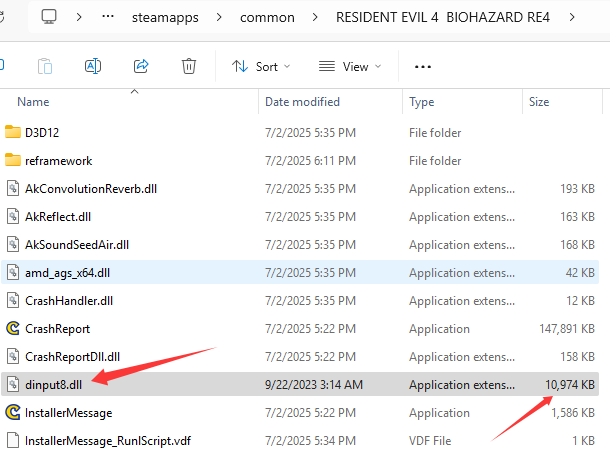Navigate to common folder in breadcrumb
This screenshot has height=455, width=610.
coord(267,18)
